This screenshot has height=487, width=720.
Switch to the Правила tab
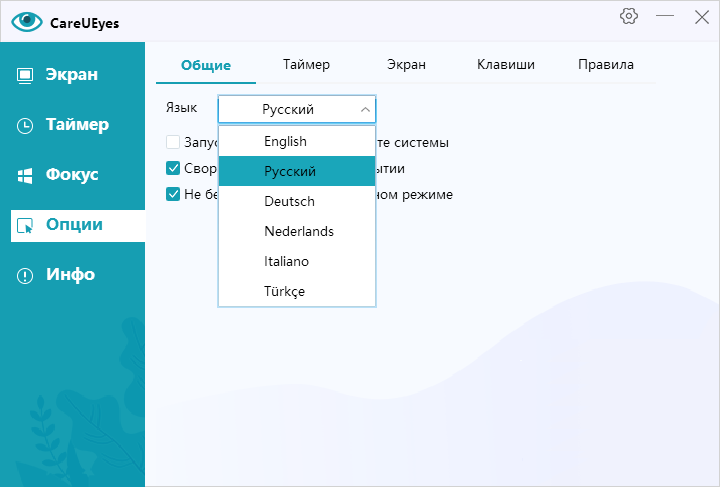pyautogui.click(x=606, y=65)
